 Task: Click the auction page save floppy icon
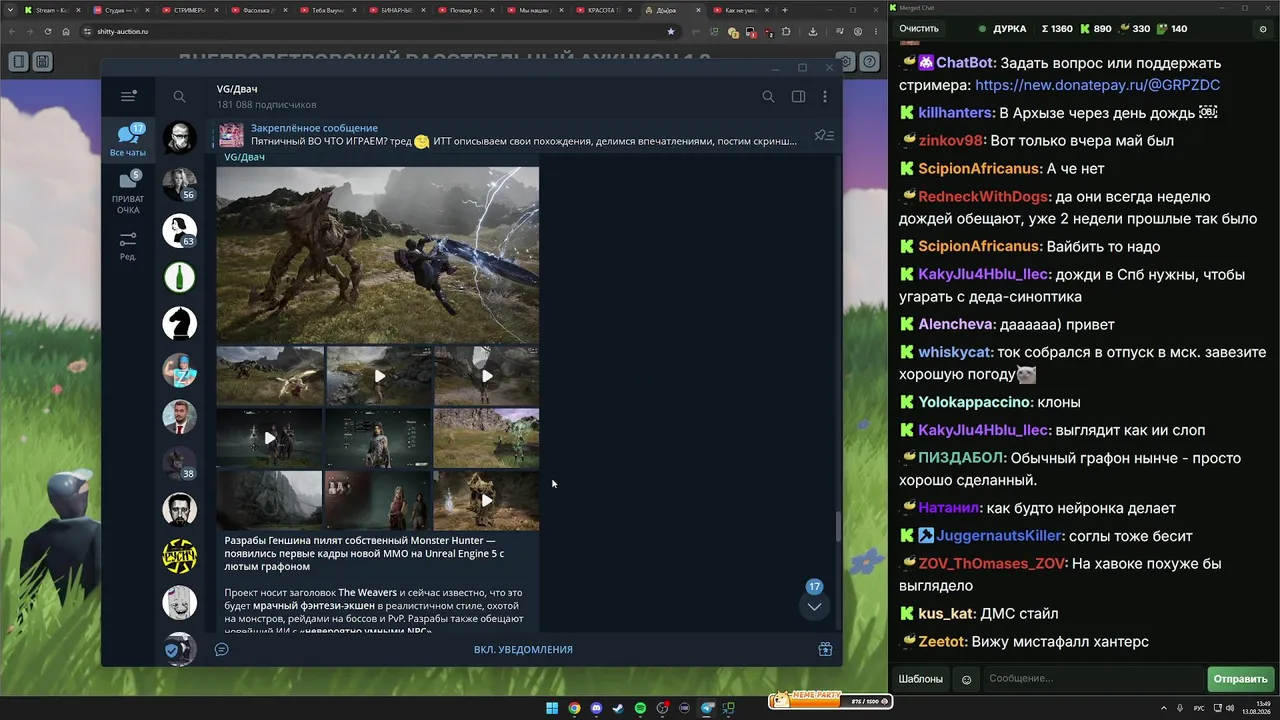(x=42, y=62)
